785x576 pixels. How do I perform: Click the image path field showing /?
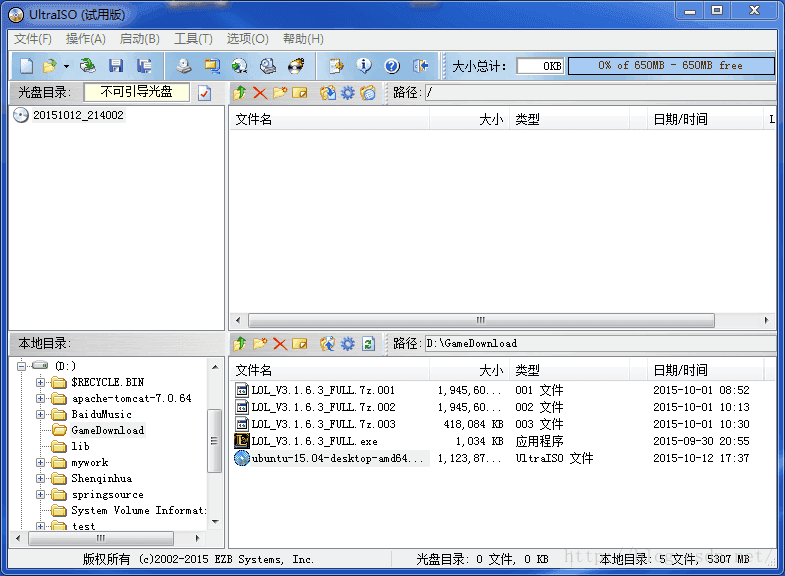[600, 93]
